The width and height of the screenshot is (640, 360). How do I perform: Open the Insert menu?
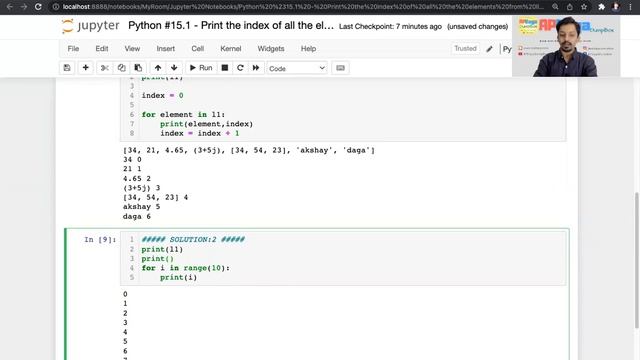pos(165,49)
